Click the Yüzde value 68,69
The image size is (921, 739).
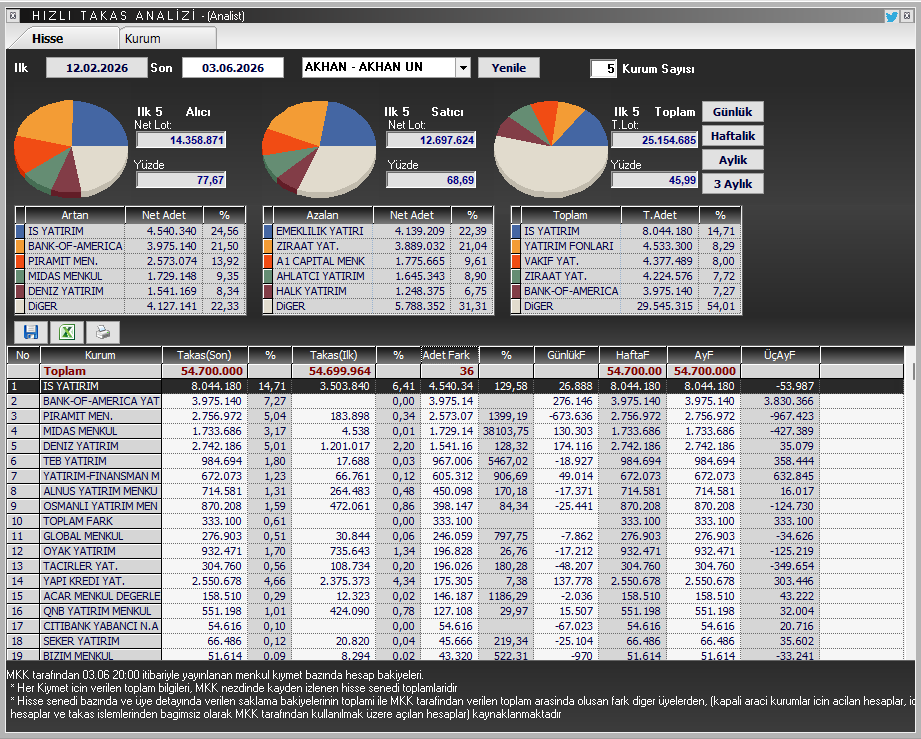pyautogui.click(x=431, y=180)
